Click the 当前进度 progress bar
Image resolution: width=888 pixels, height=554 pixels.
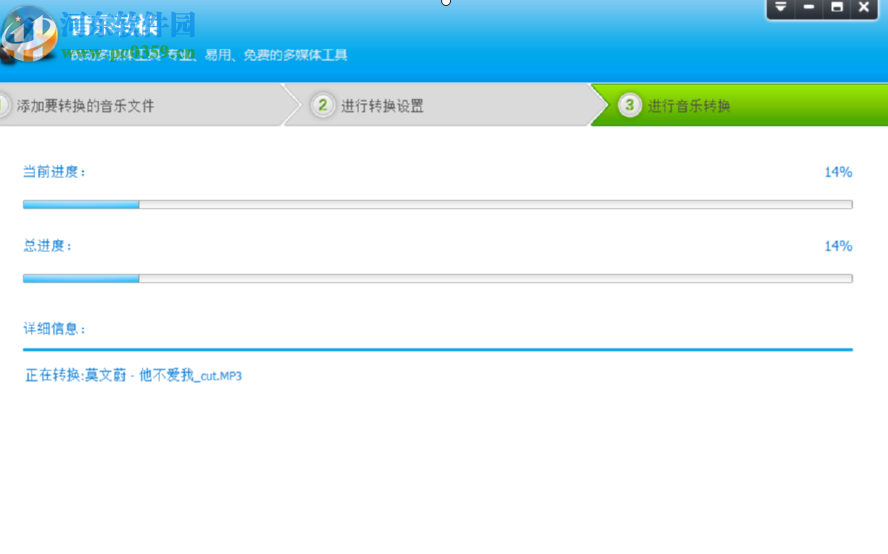click(438, 204)
